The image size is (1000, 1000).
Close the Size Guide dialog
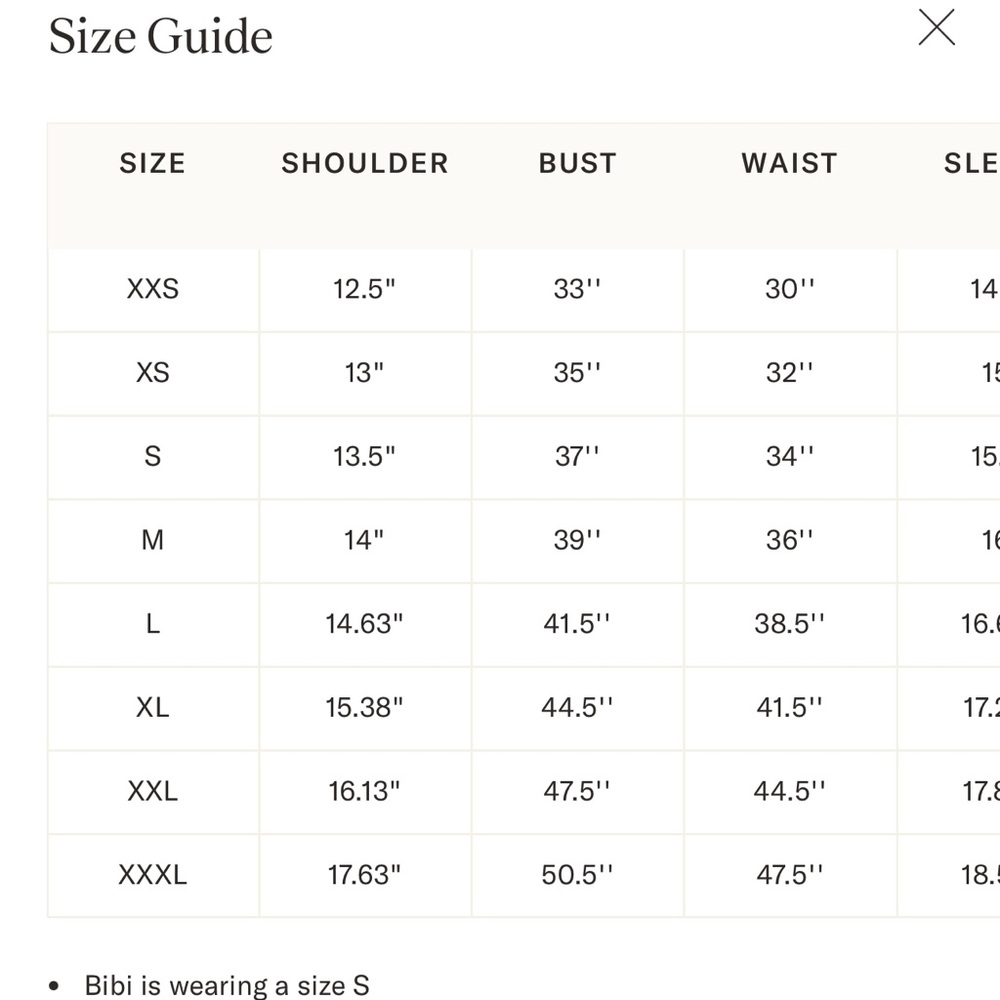click(936, 27)
